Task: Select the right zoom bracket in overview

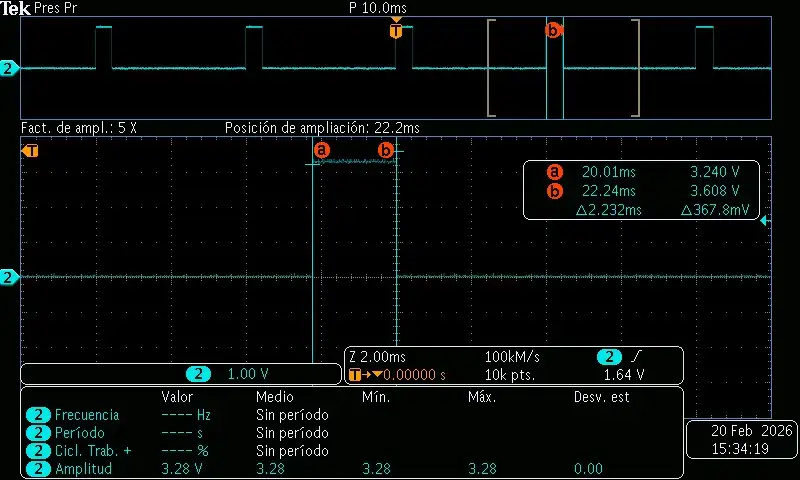Action: click(x=636, y=68)
